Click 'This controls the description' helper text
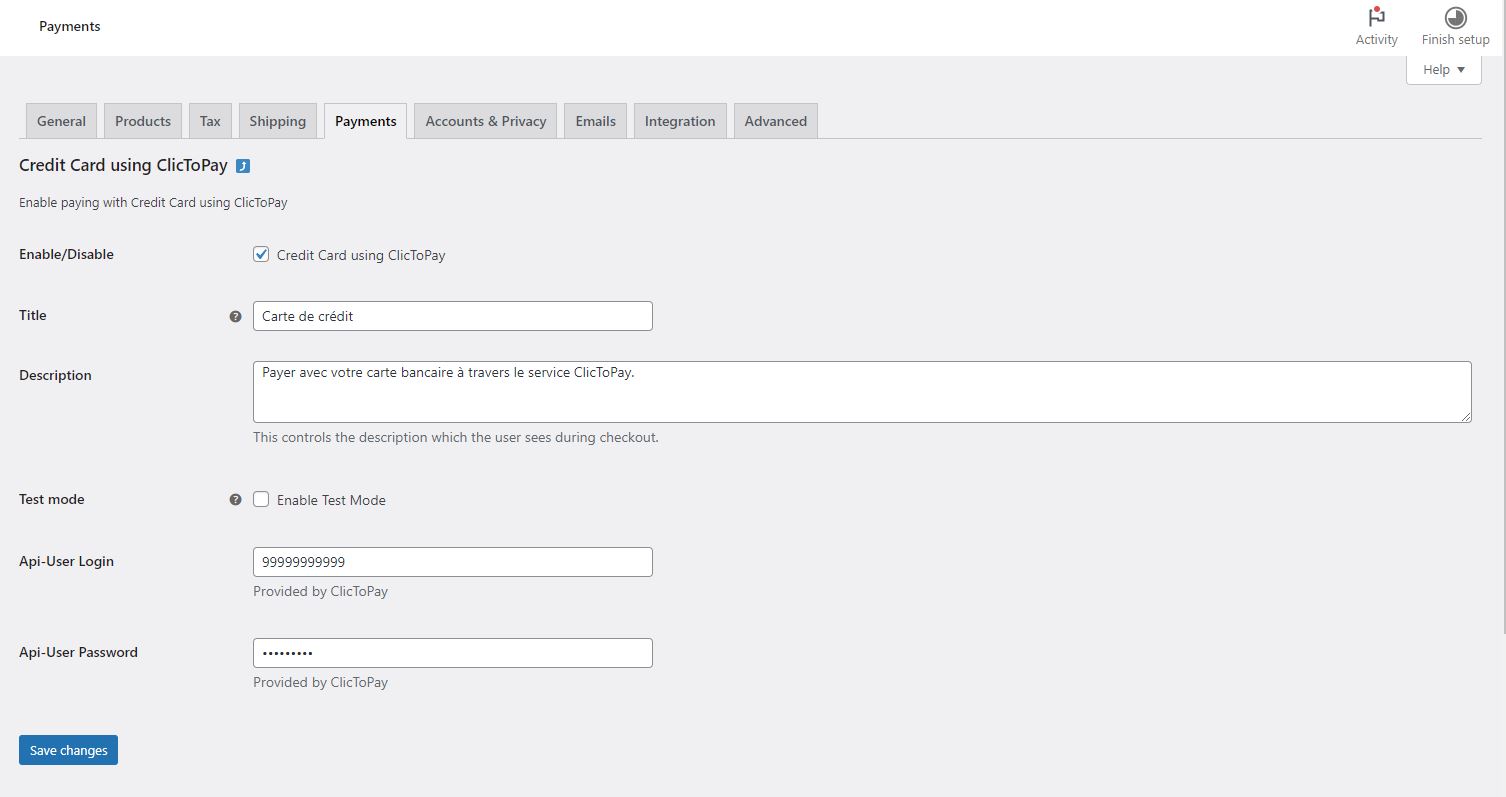1506x797 pixels. click(456, 437)
